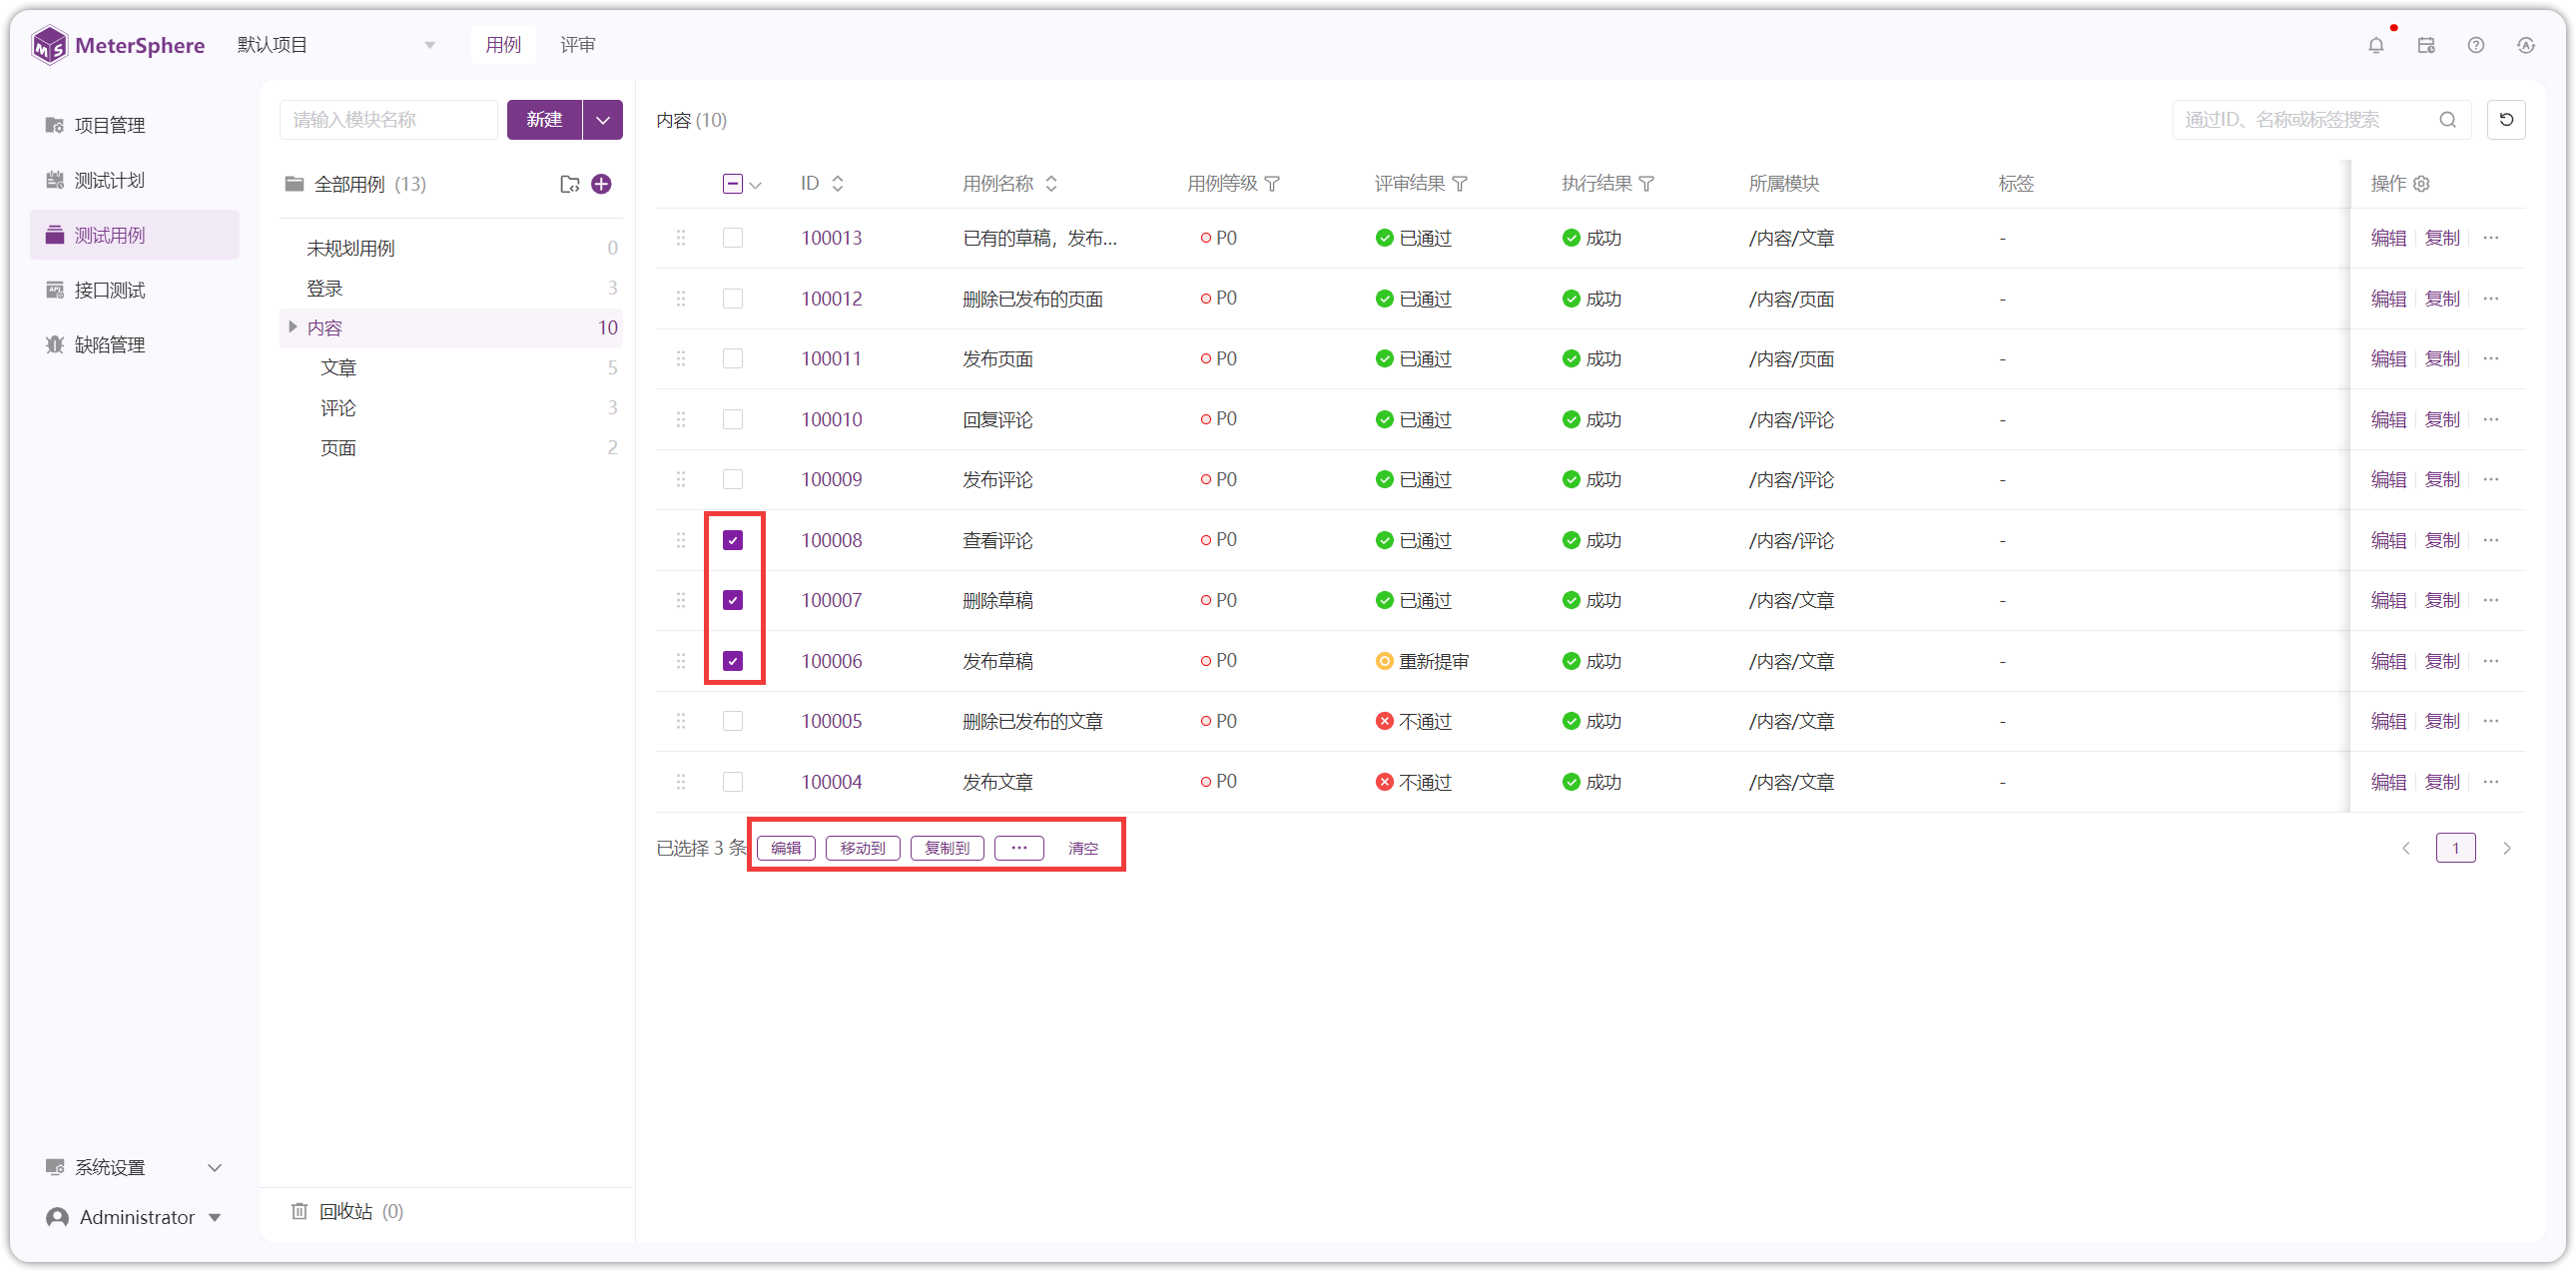
Task: Click the module name input field
Action: tap(388, 120)
